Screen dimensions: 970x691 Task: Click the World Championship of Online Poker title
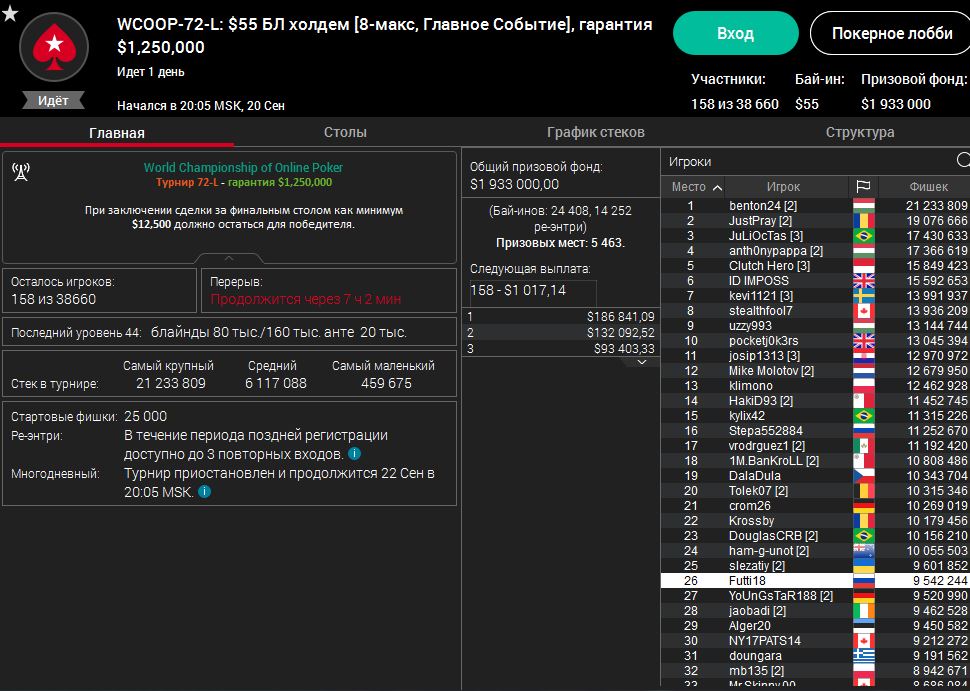tap(243, 167)
